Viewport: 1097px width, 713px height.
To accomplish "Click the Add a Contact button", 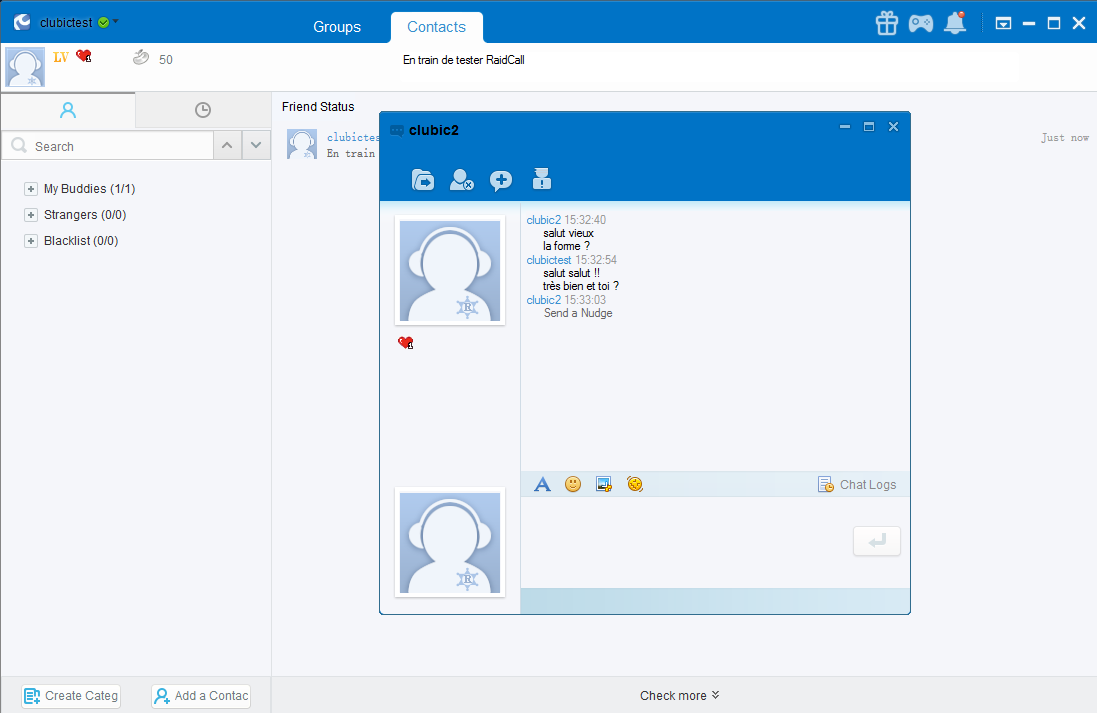I will 201,696.
